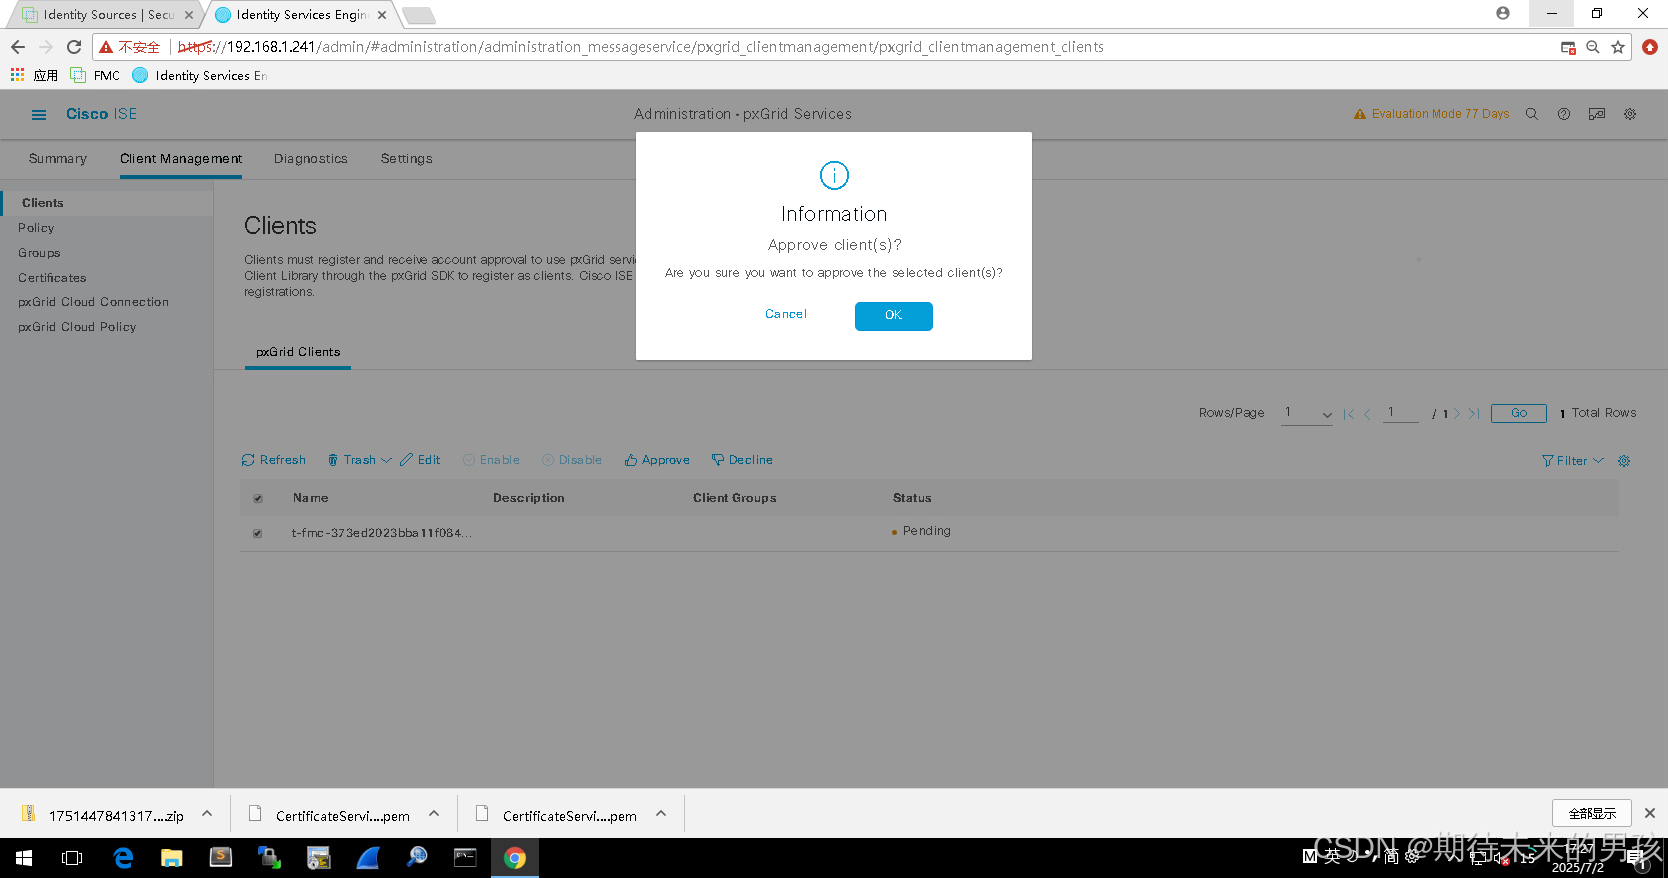1668x878 pixels.
Task: Reload the page with browser refresh icon
Action: [74, 47]
